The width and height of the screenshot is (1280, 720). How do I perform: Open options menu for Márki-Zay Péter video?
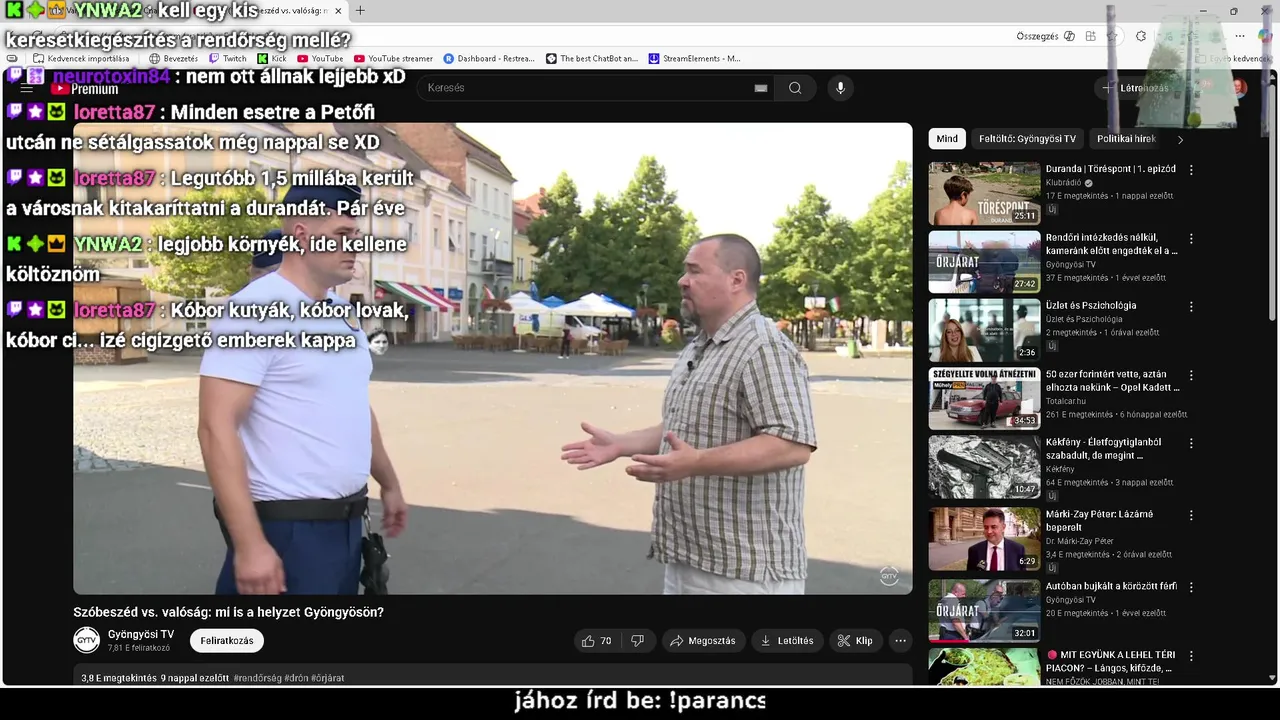point(1191,515)
